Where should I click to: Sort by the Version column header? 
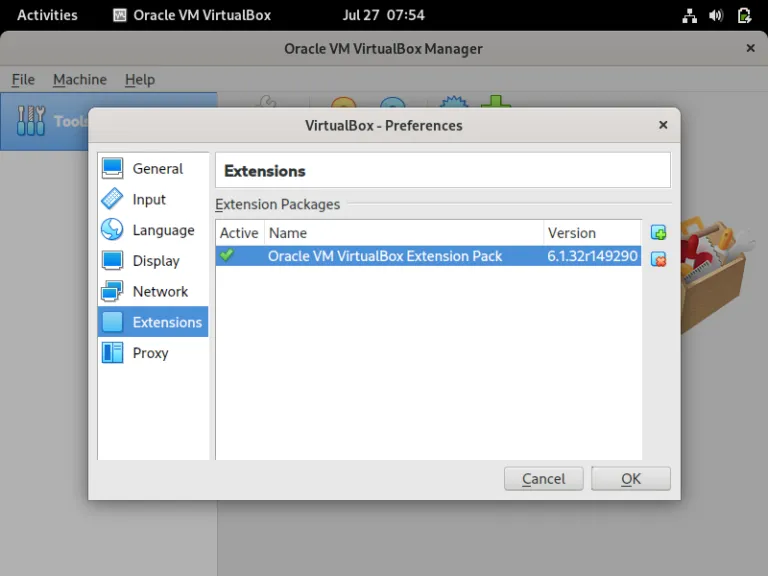(x=592, y=233)
